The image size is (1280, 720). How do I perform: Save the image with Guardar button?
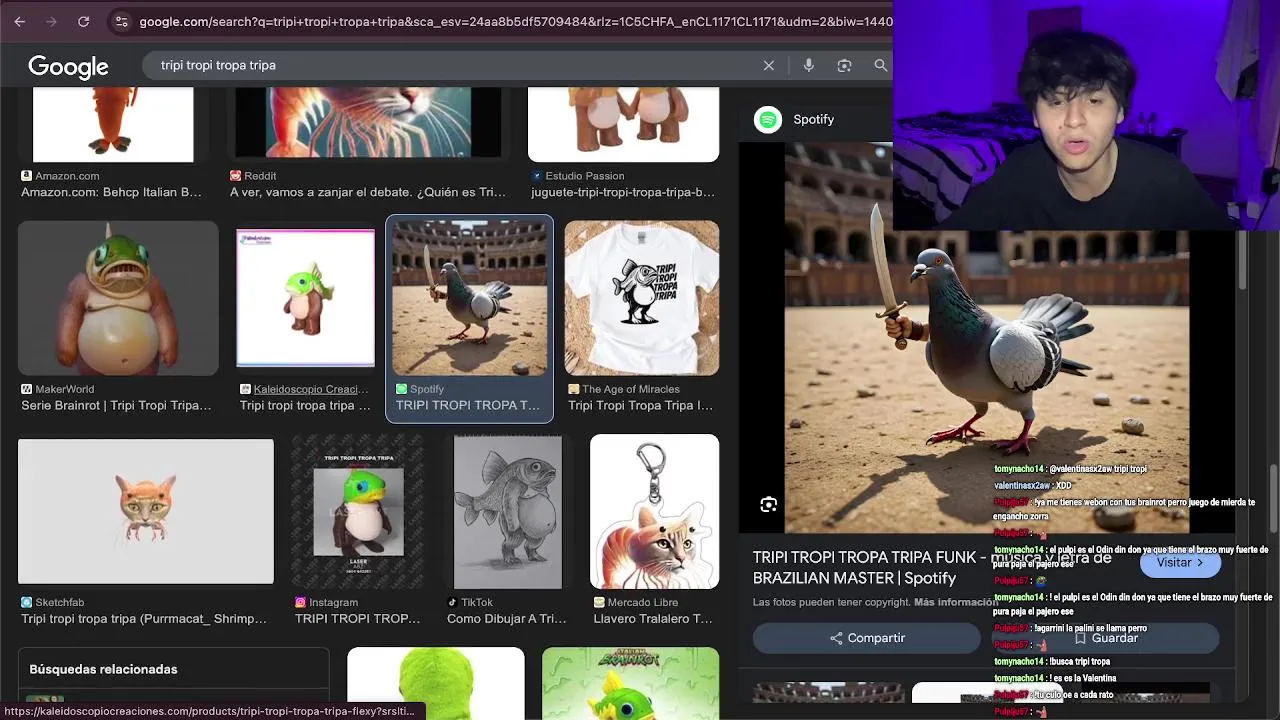pyautogui.click(x=1105, y=638)
